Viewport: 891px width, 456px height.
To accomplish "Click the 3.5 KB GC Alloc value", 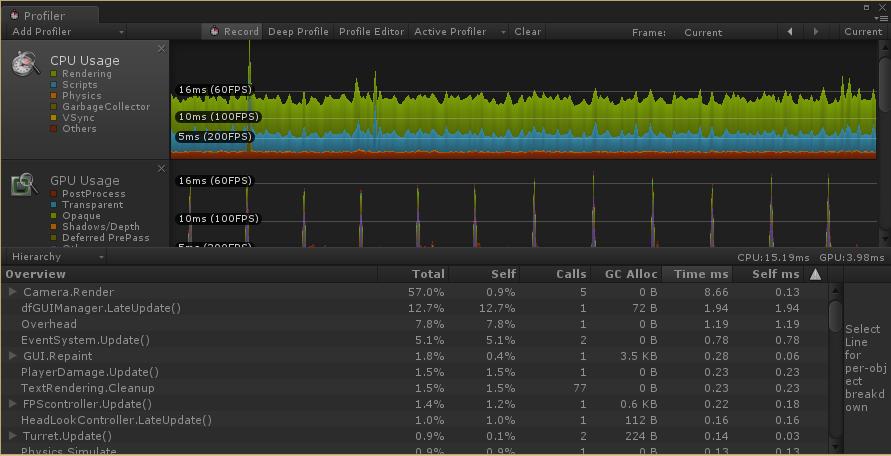I will [638, 356].
